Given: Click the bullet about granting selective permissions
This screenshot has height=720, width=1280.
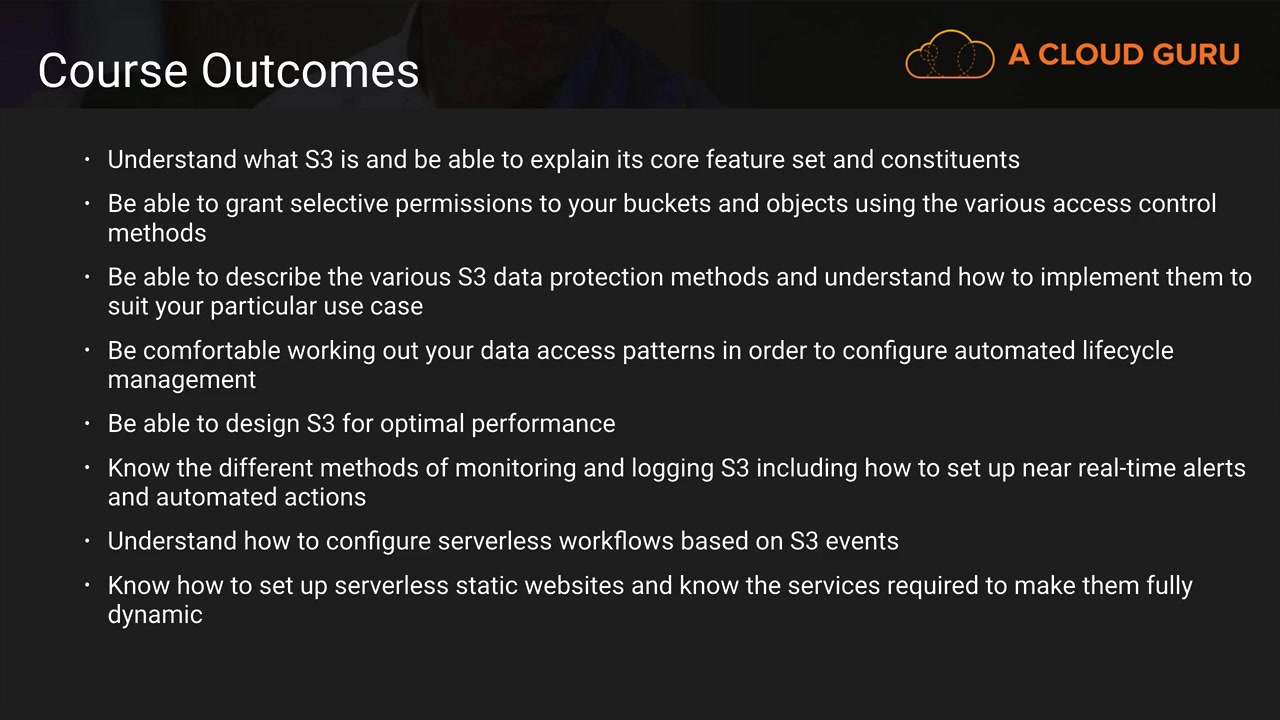Looking at the screenshot, I should pyautogui.click(x=661, y=204).
